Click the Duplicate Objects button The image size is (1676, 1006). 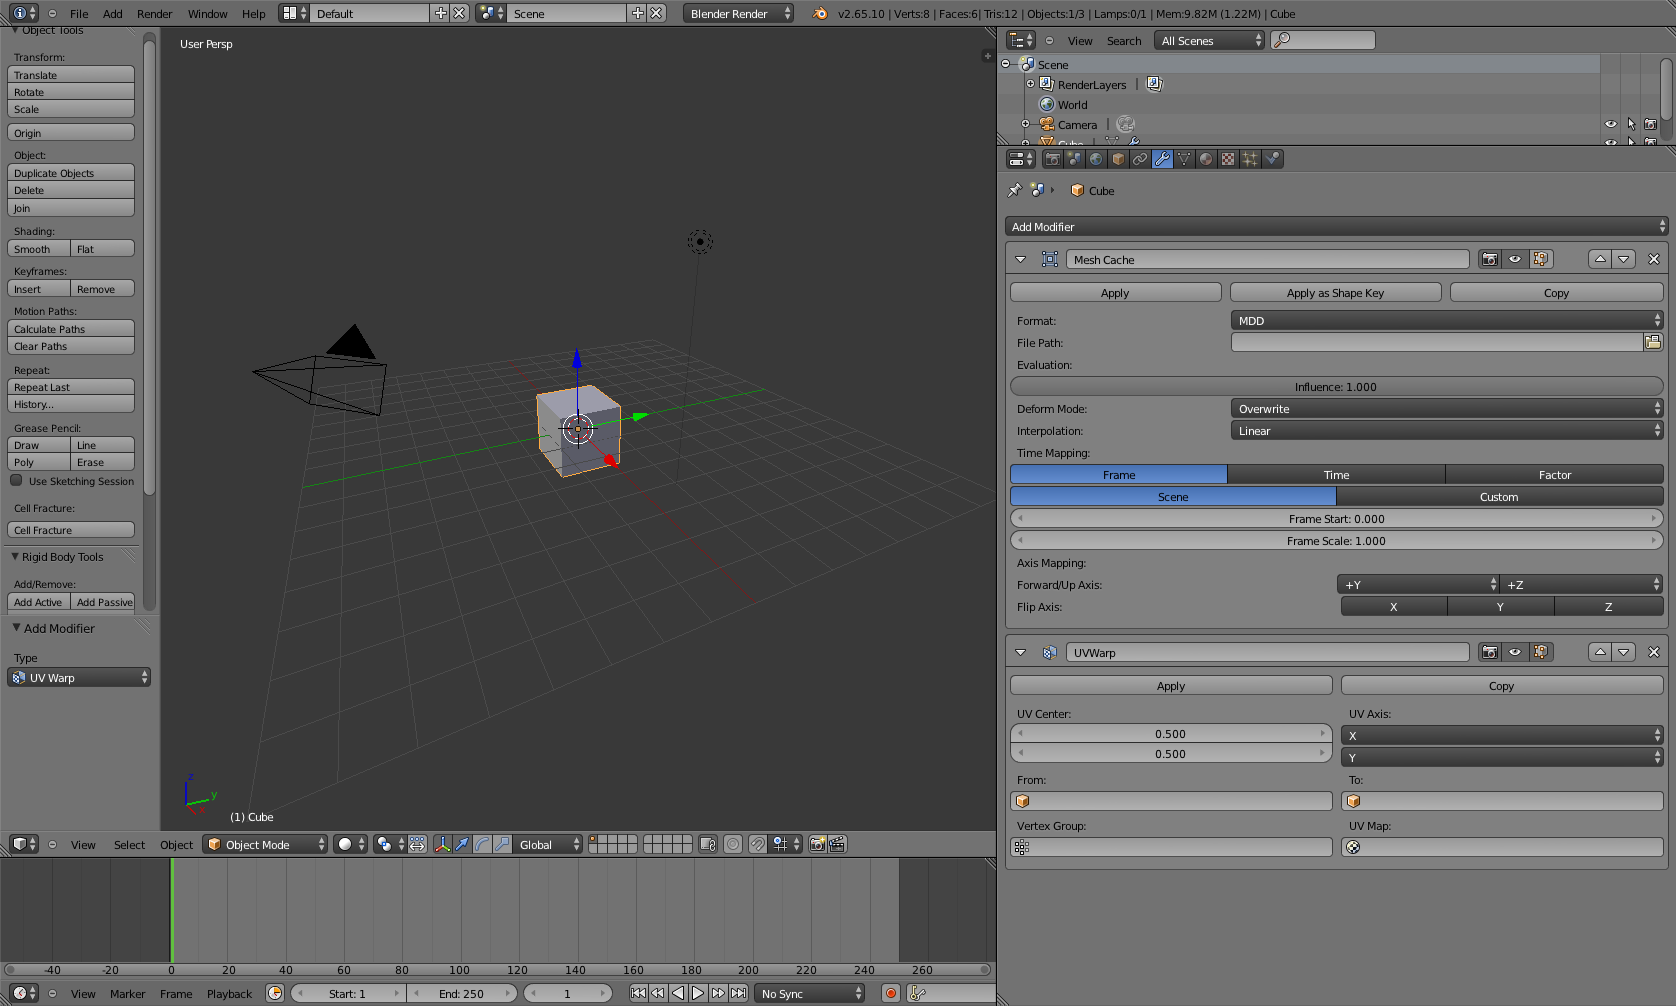coord(71,173)
